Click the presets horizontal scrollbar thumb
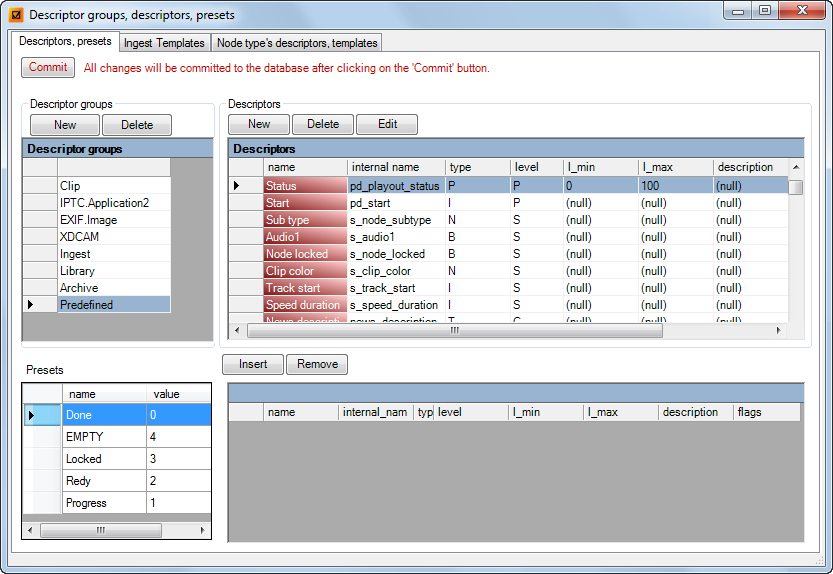The height and width of the screenshot is (574, 833). (x=101, y=530)
